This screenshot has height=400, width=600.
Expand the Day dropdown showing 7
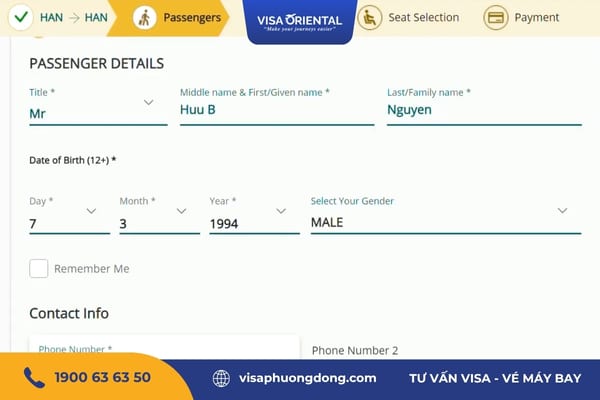click(70, 217)
